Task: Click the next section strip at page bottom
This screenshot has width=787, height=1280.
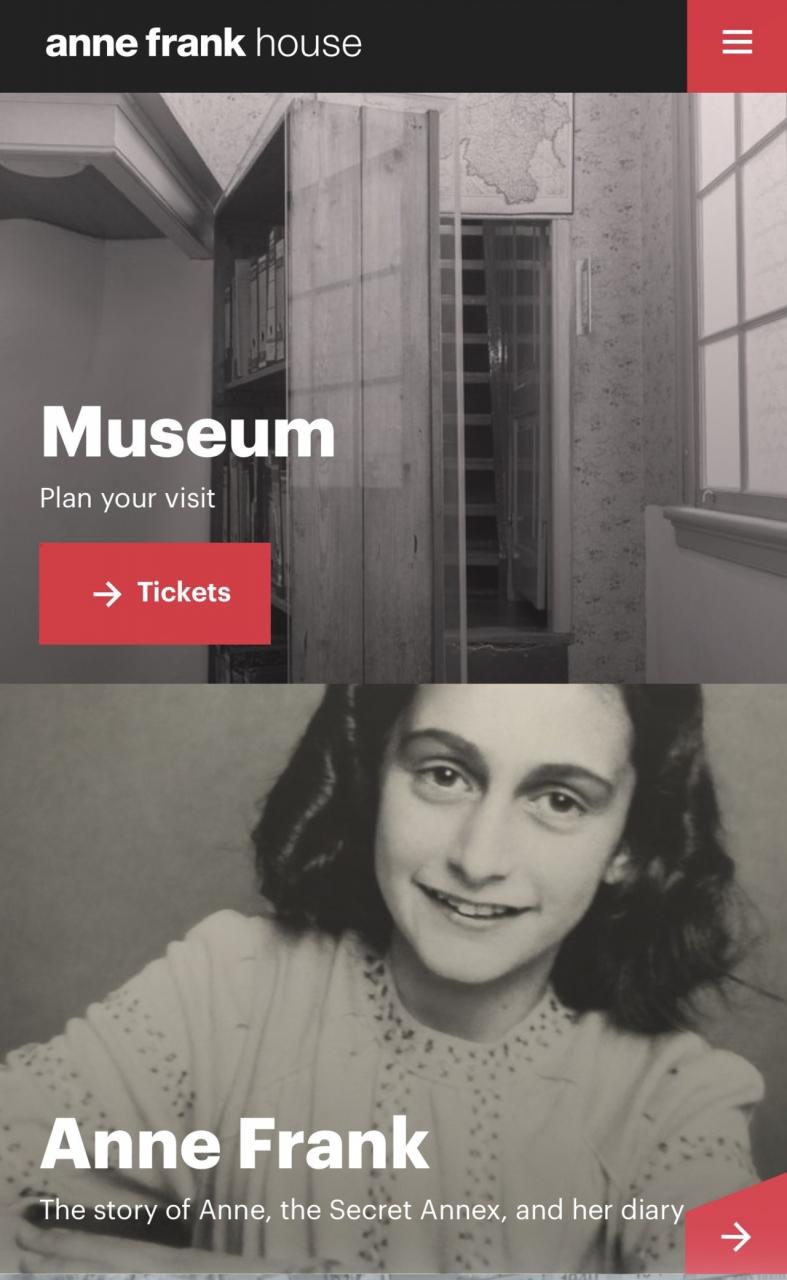Action: (393, 1277)
